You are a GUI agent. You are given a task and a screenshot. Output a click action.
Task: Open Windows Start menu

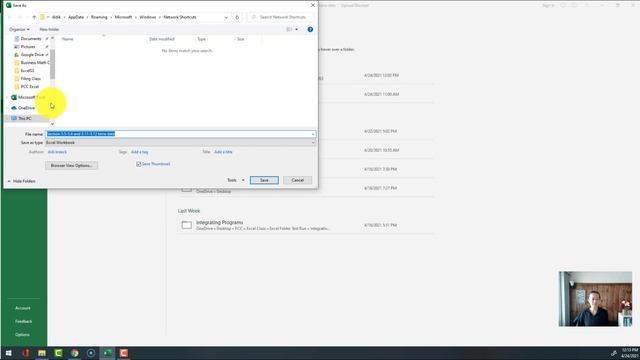point(9,353)
